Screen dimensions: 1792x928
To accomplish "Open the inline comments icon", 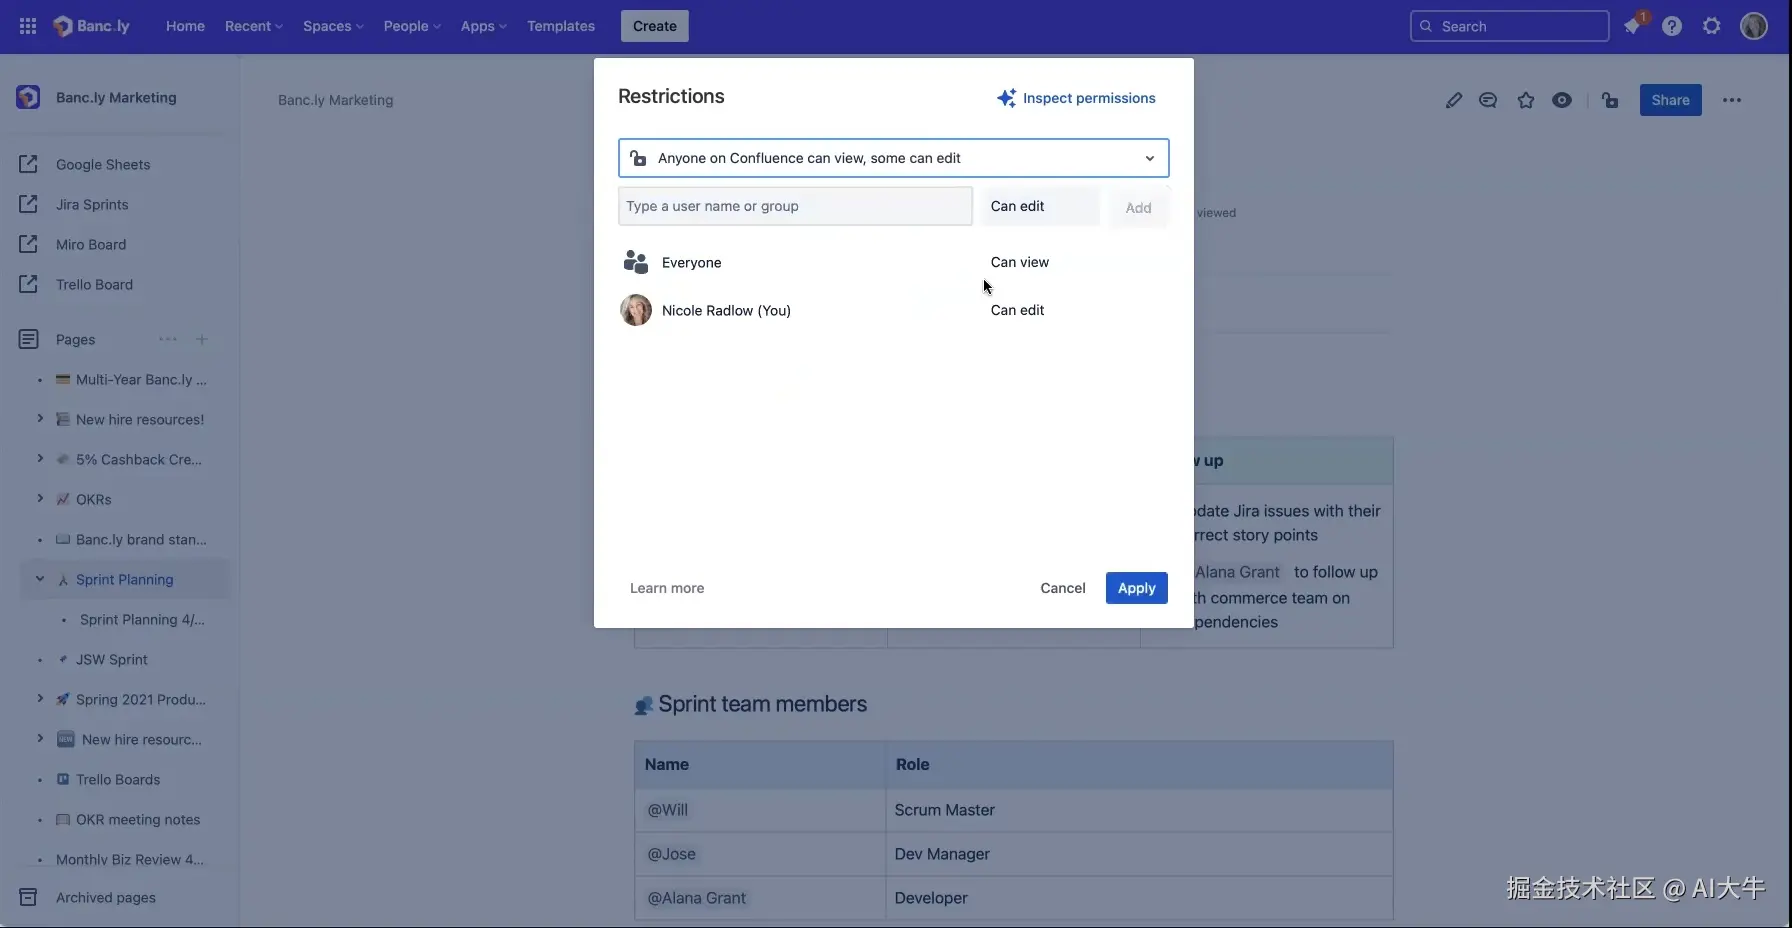I will (x=1488, y=100).
